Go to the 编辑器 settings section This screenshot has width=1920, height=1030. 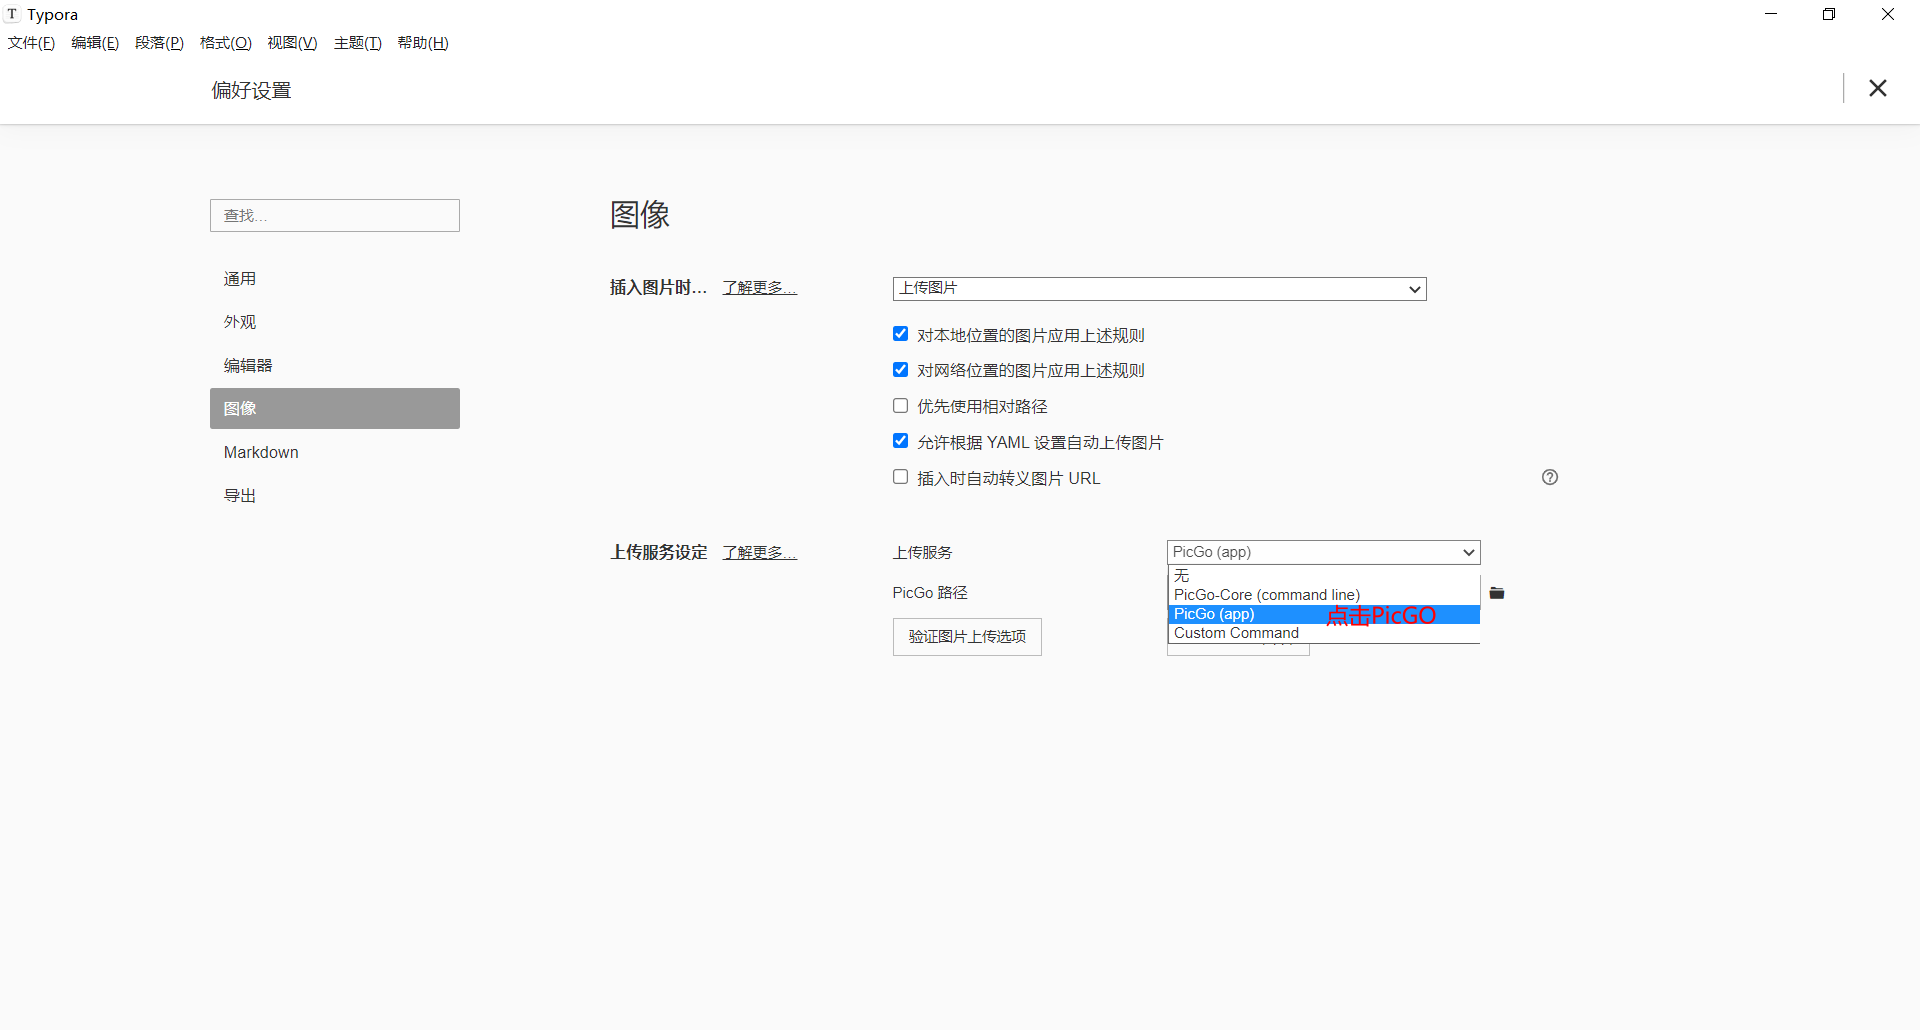click(x=335, y=366)
